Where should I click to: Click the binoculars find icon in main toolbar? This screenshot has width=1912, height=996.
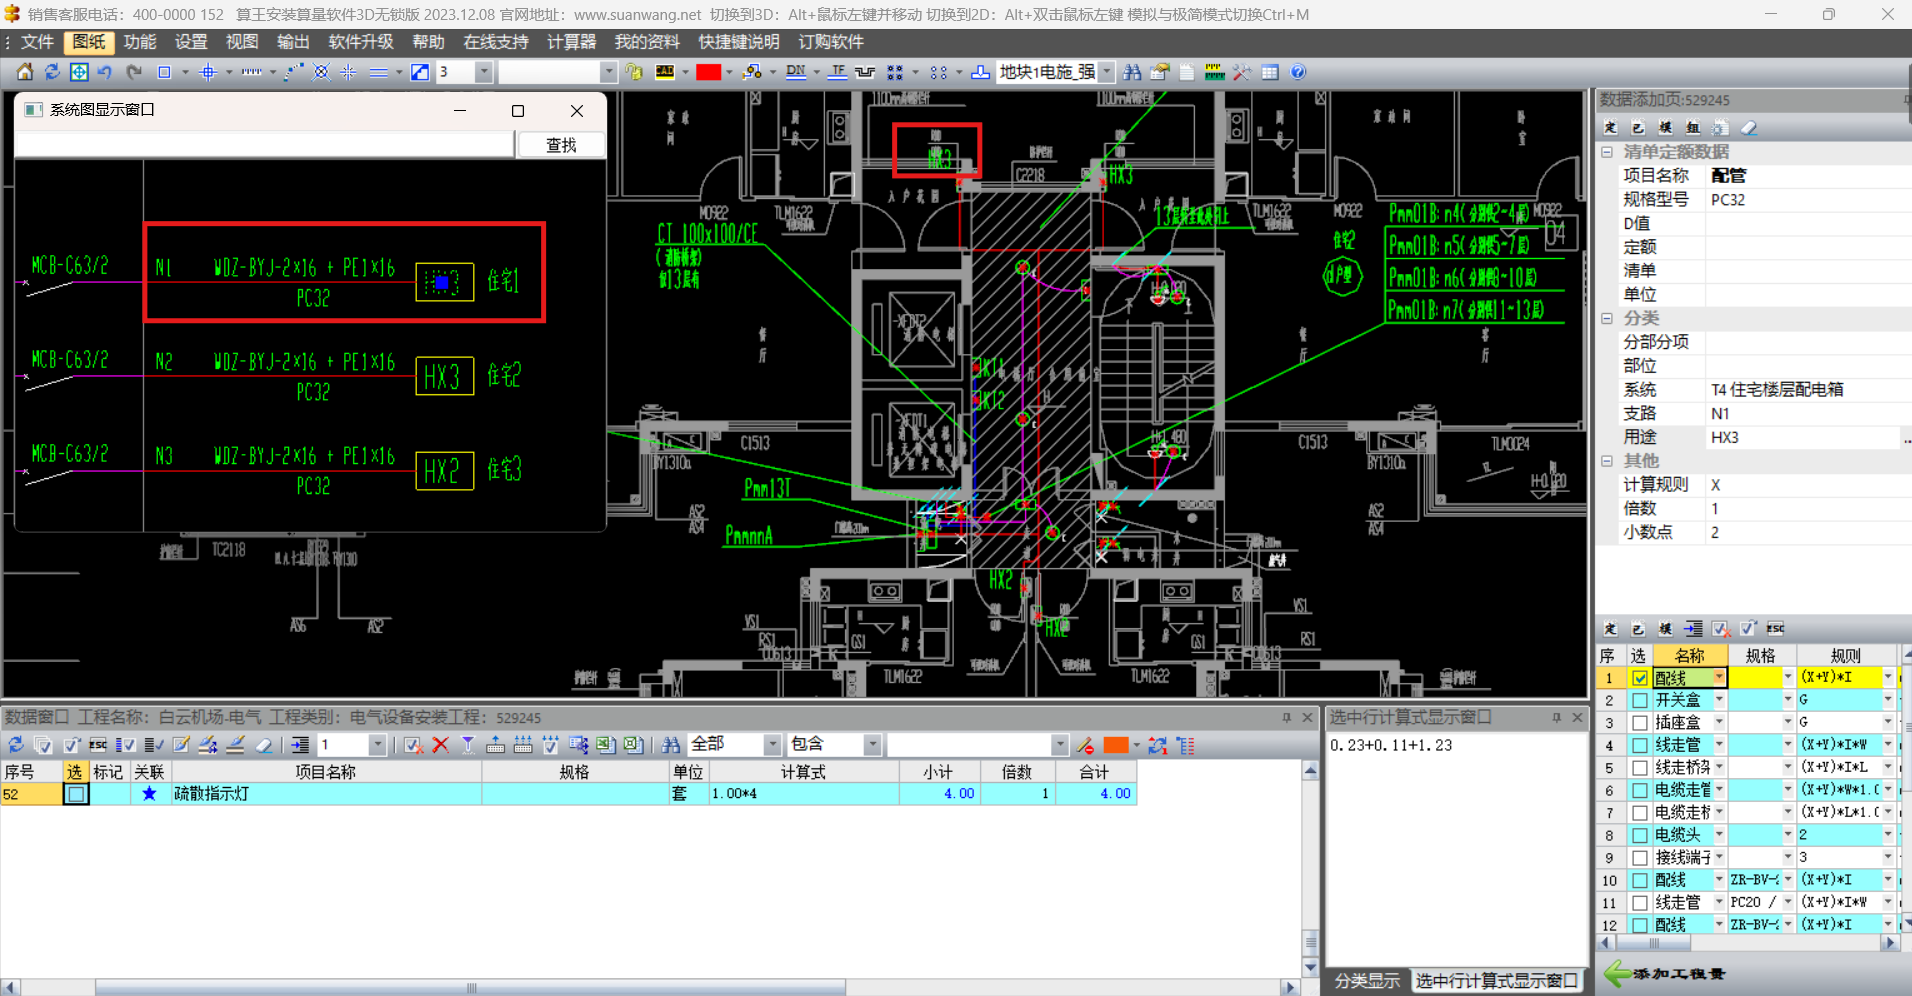pyautogui.click(x=1132, y=72)
